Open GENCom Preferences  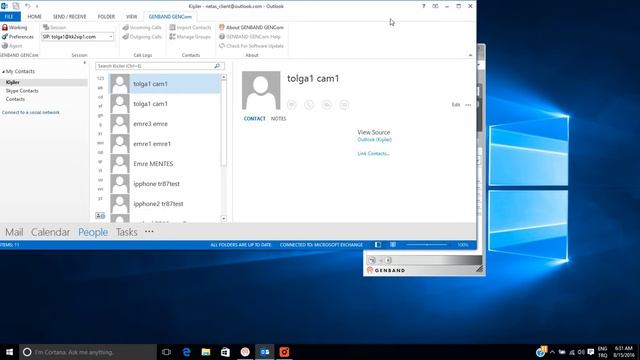[x=18, y=37]
